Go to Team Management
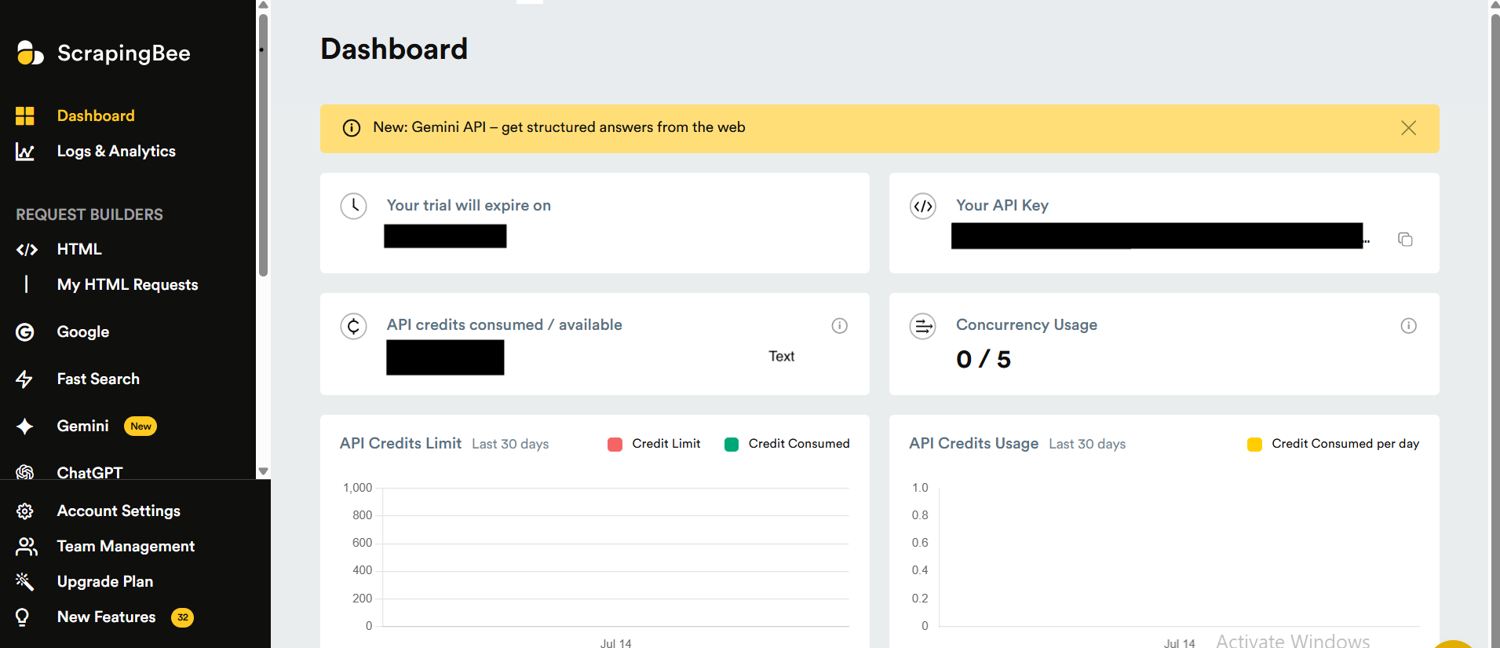 [126, 546]
